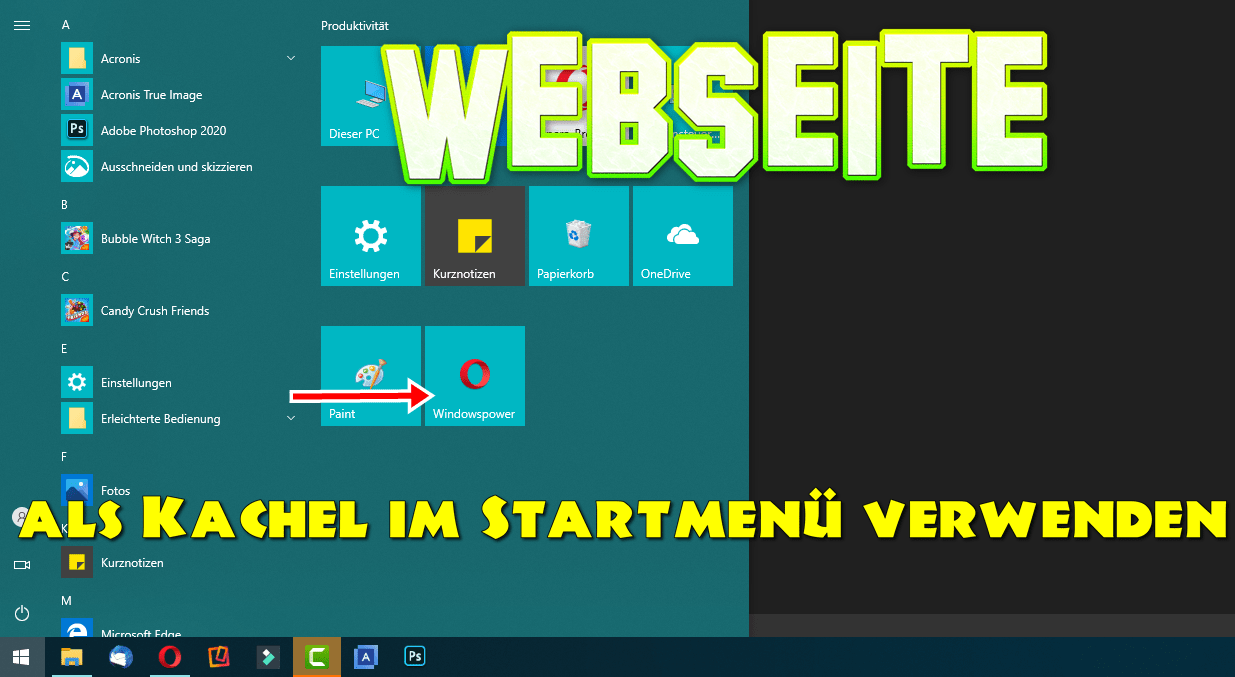
Task: Click the letter C section header
Action: [x=65, y=276]
